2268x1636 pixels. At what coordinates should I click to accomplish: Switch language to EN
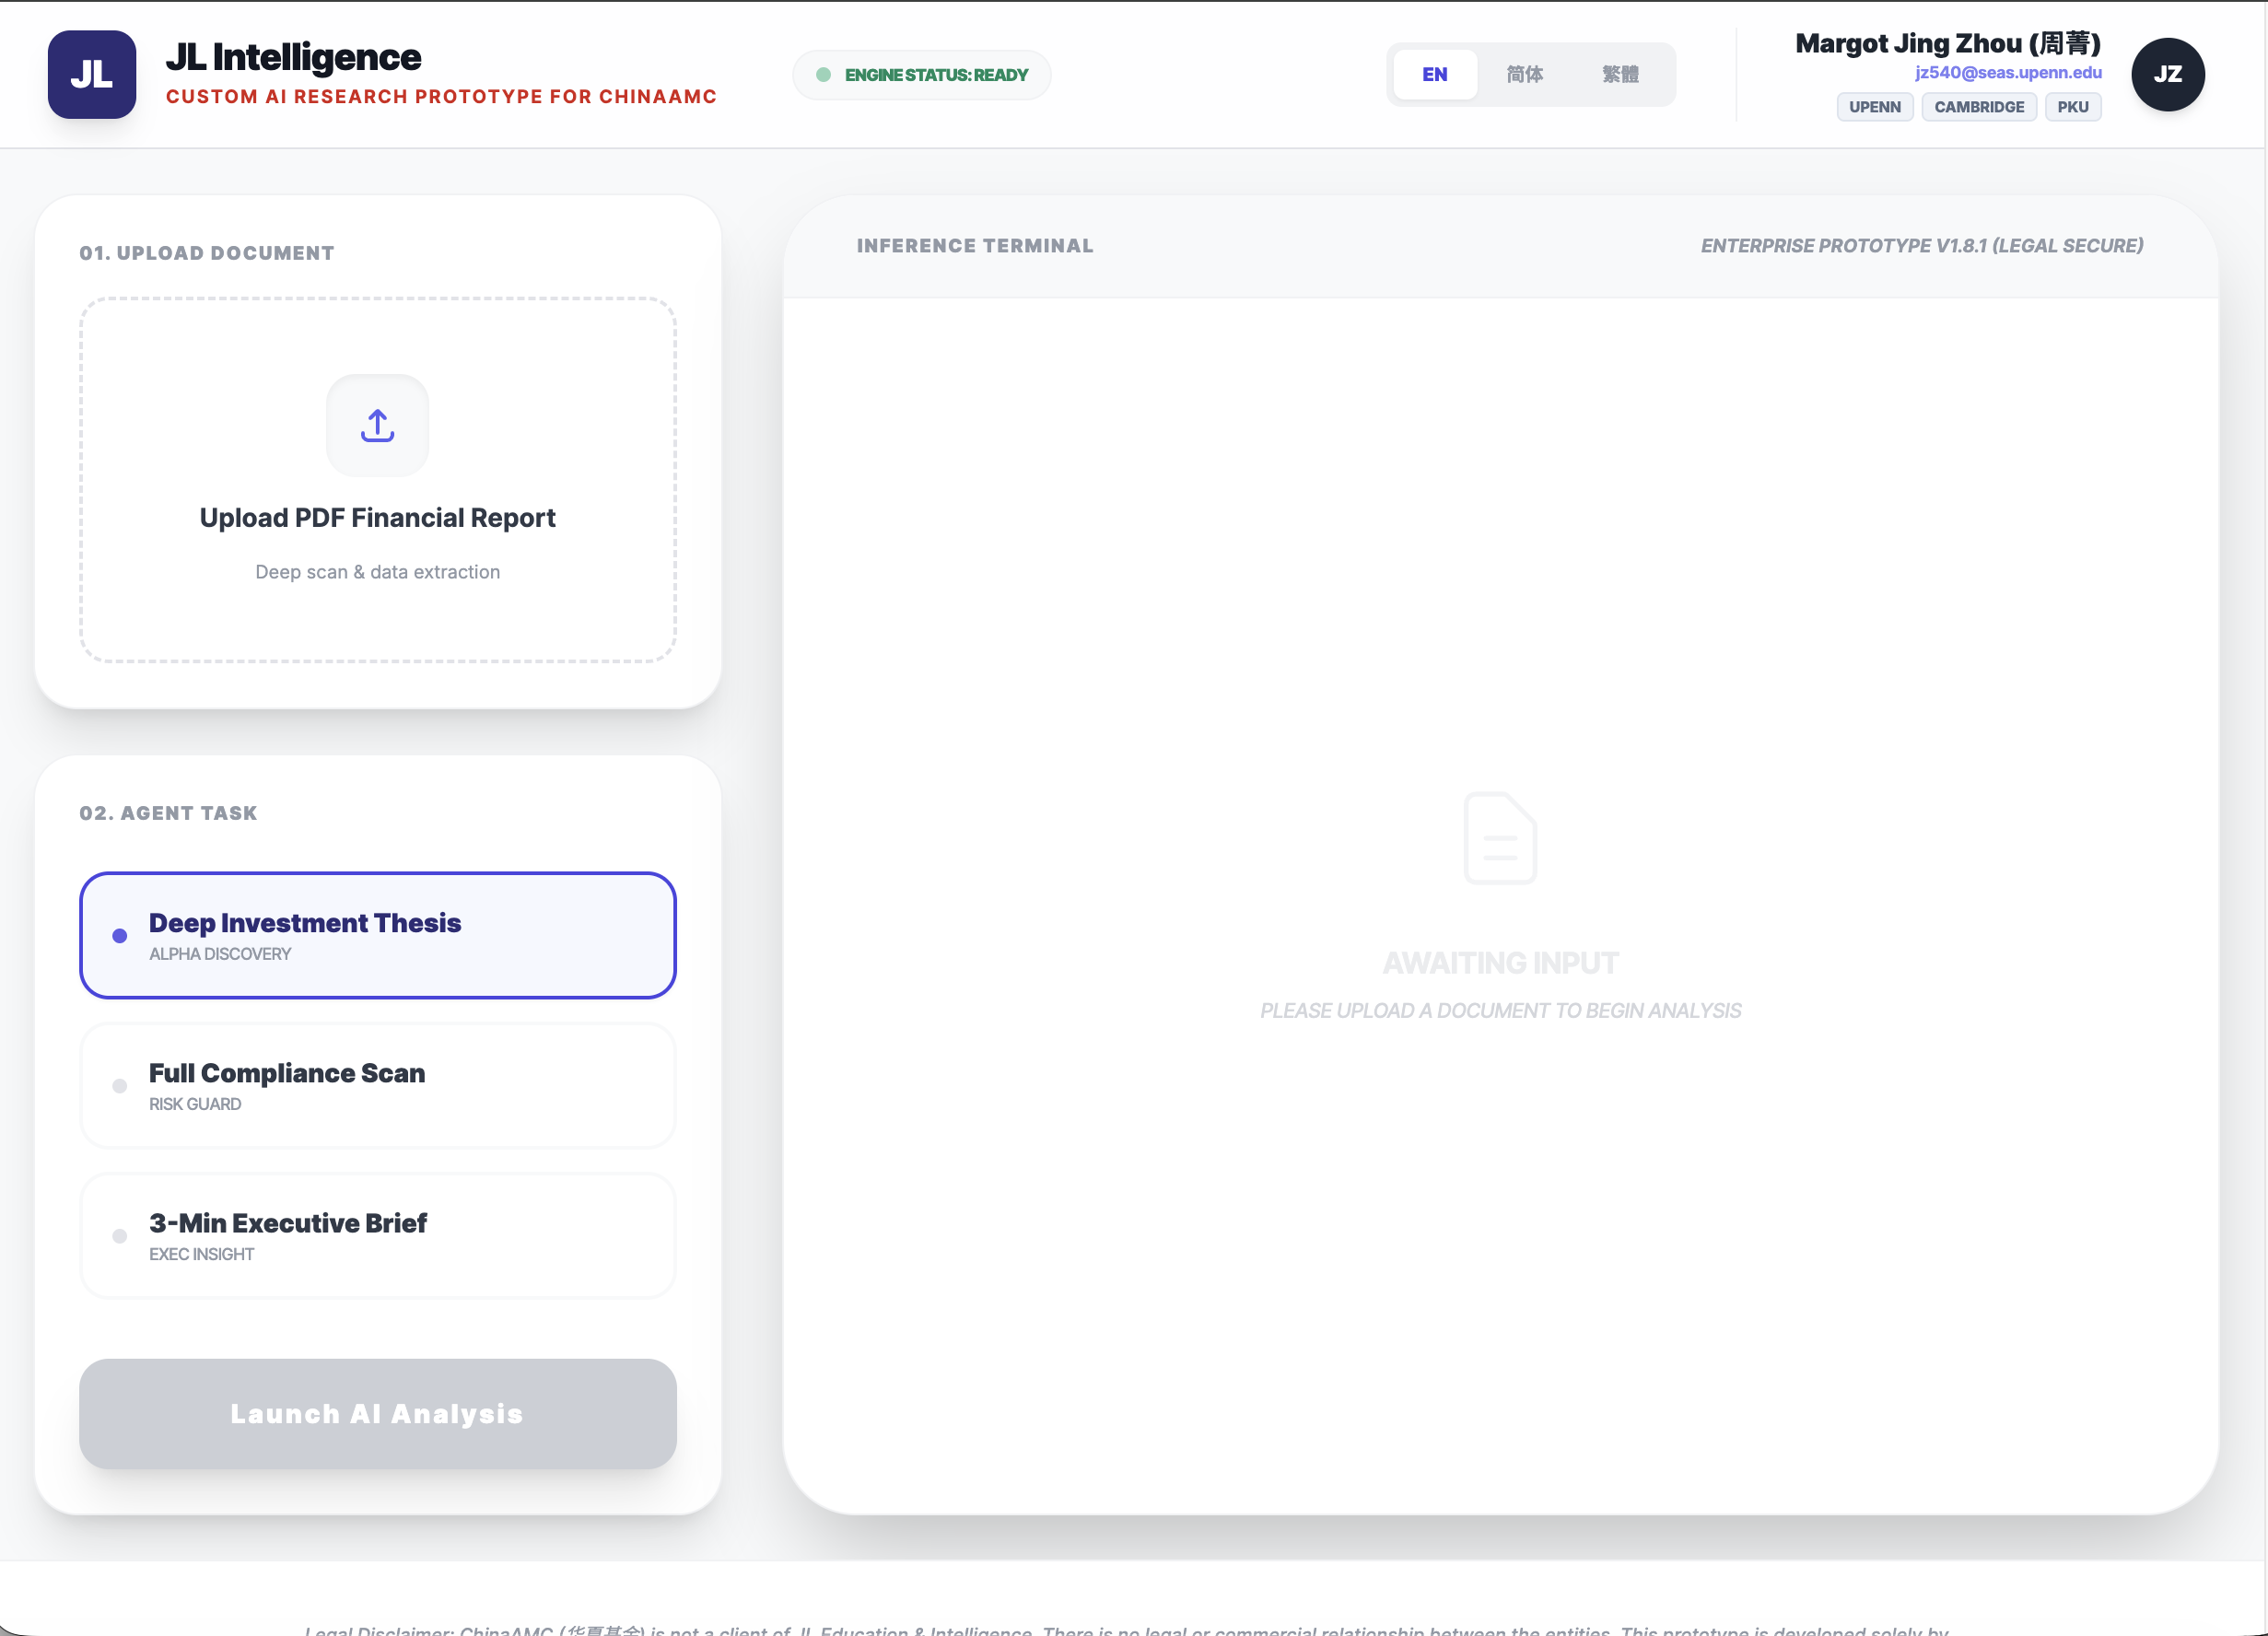pos(1434,74)
